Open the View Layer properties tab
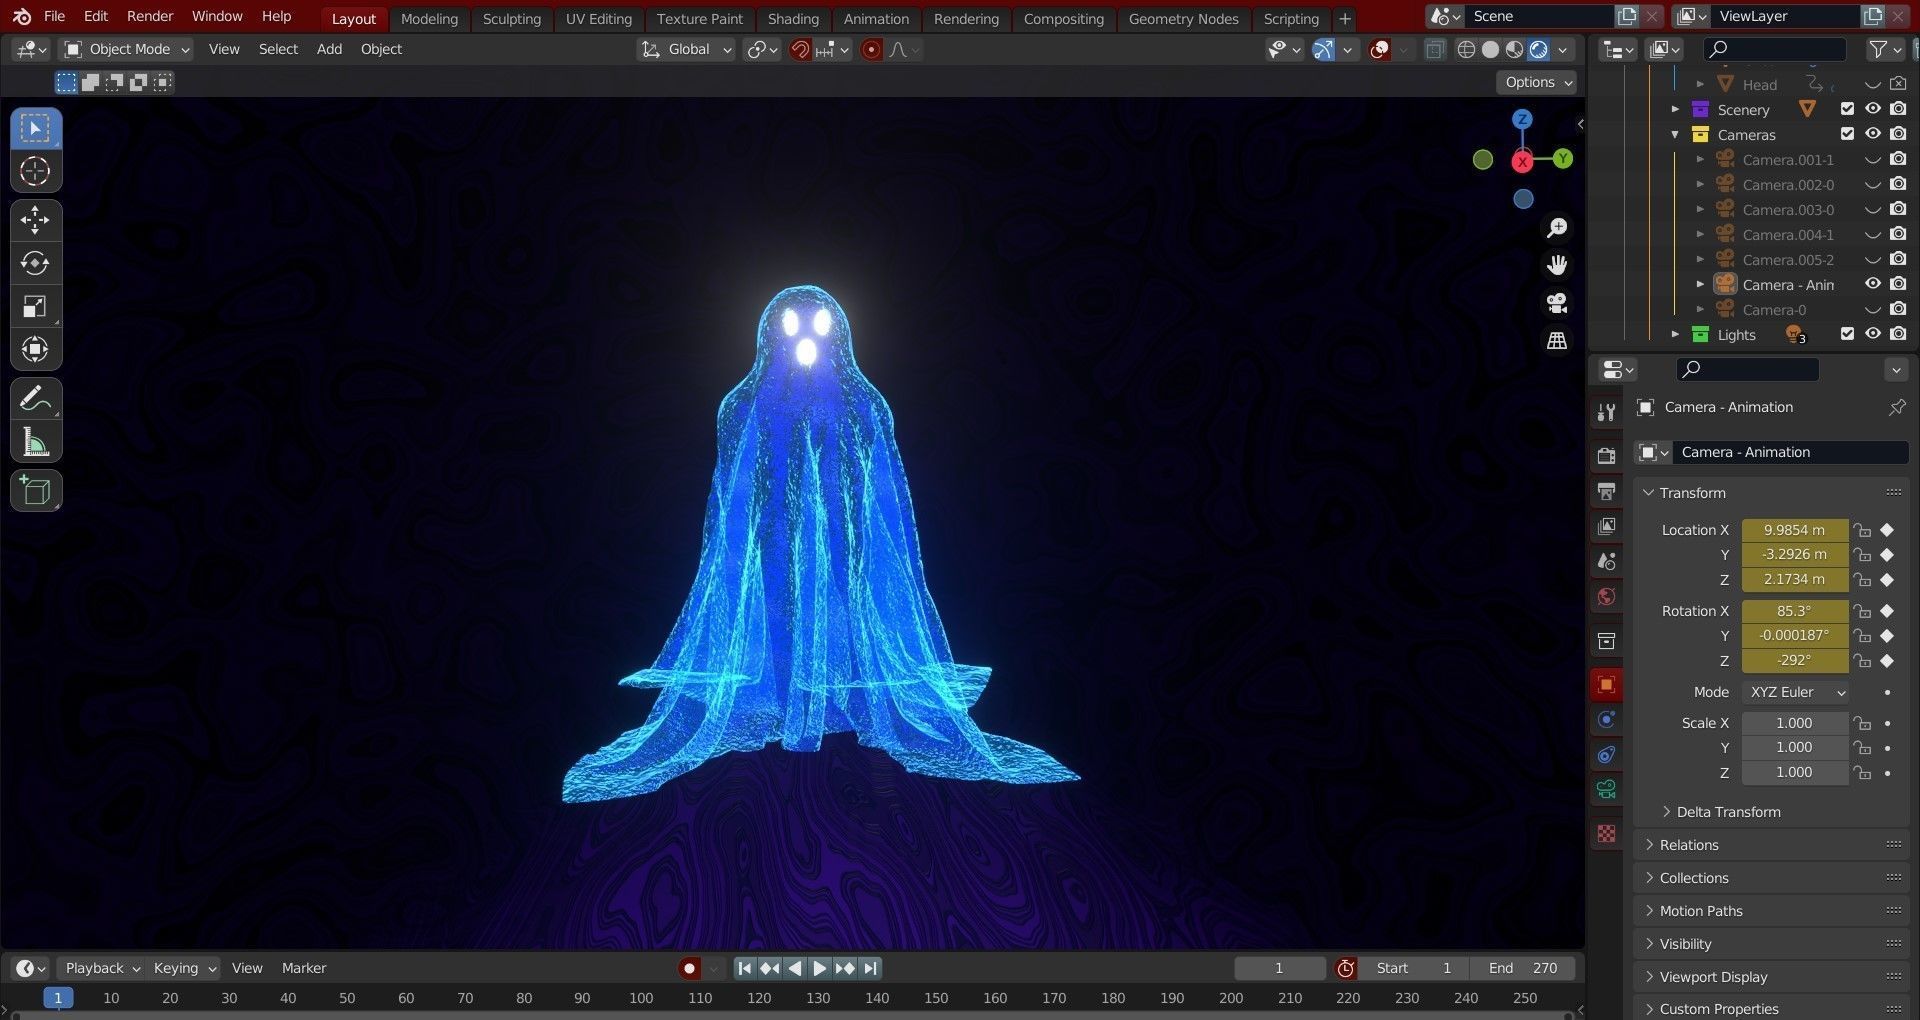This screenshot has height=1020, width=1920. 1606,526
